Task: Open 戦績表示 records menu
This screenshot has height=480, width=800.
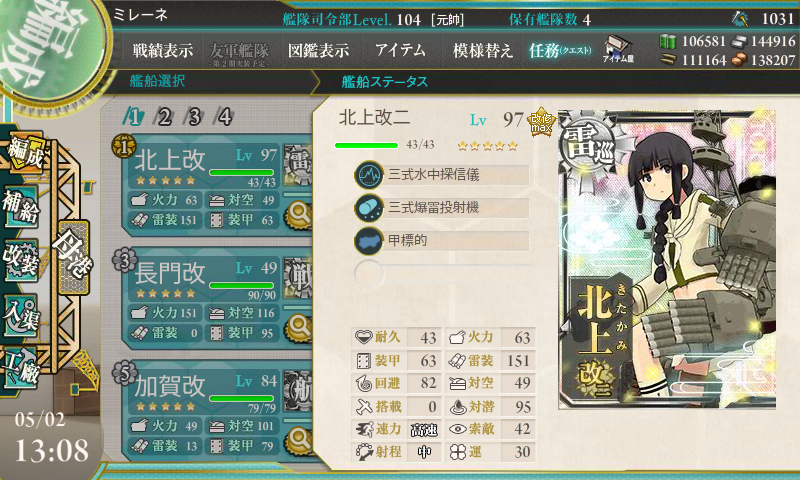Action: point(163,50)
